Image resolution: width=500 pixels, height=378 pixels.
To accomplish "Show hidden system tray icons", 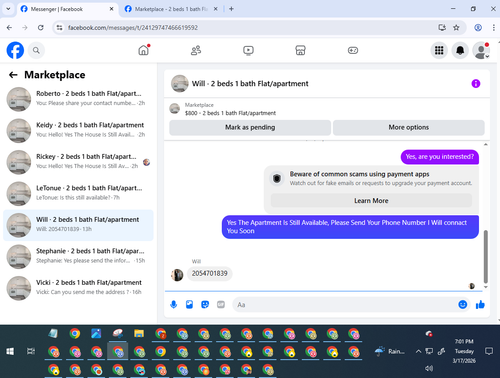I will tap(418, 351).
